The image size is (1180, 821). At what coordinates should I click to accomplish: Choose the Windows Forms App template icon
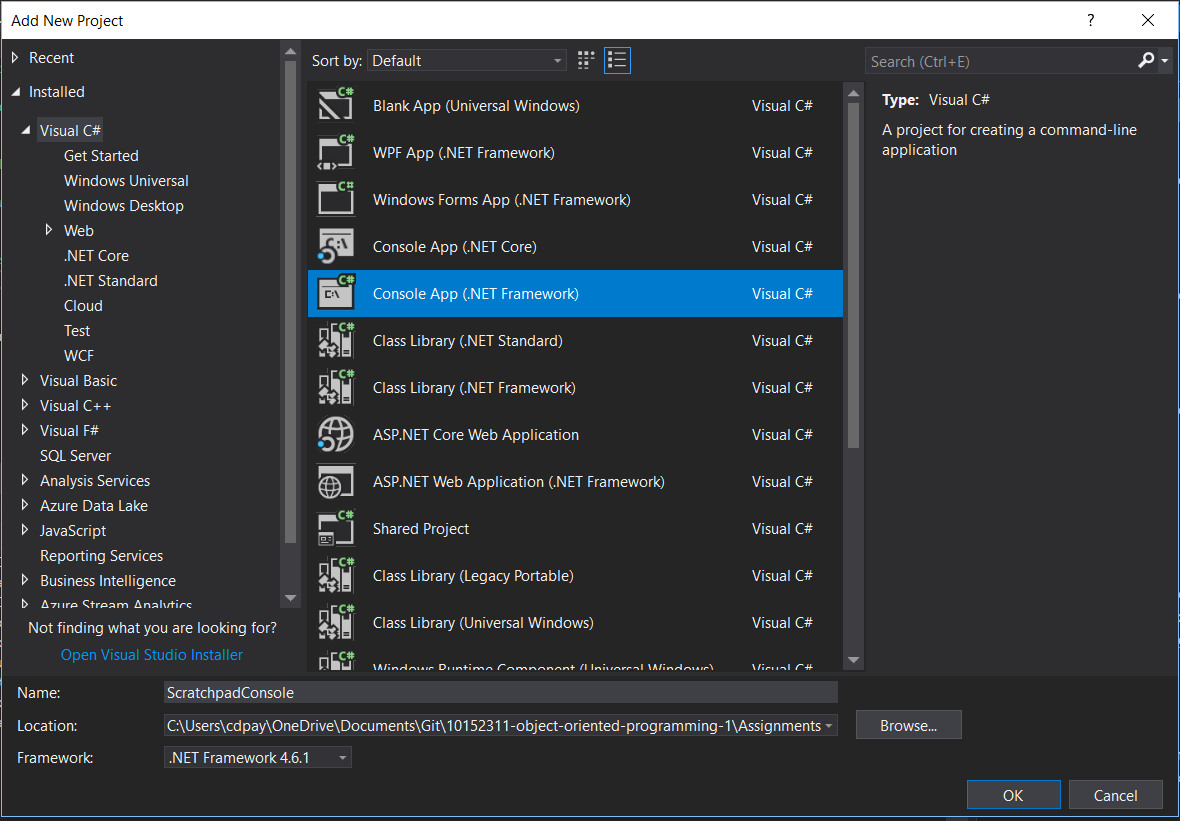[336, 199]
